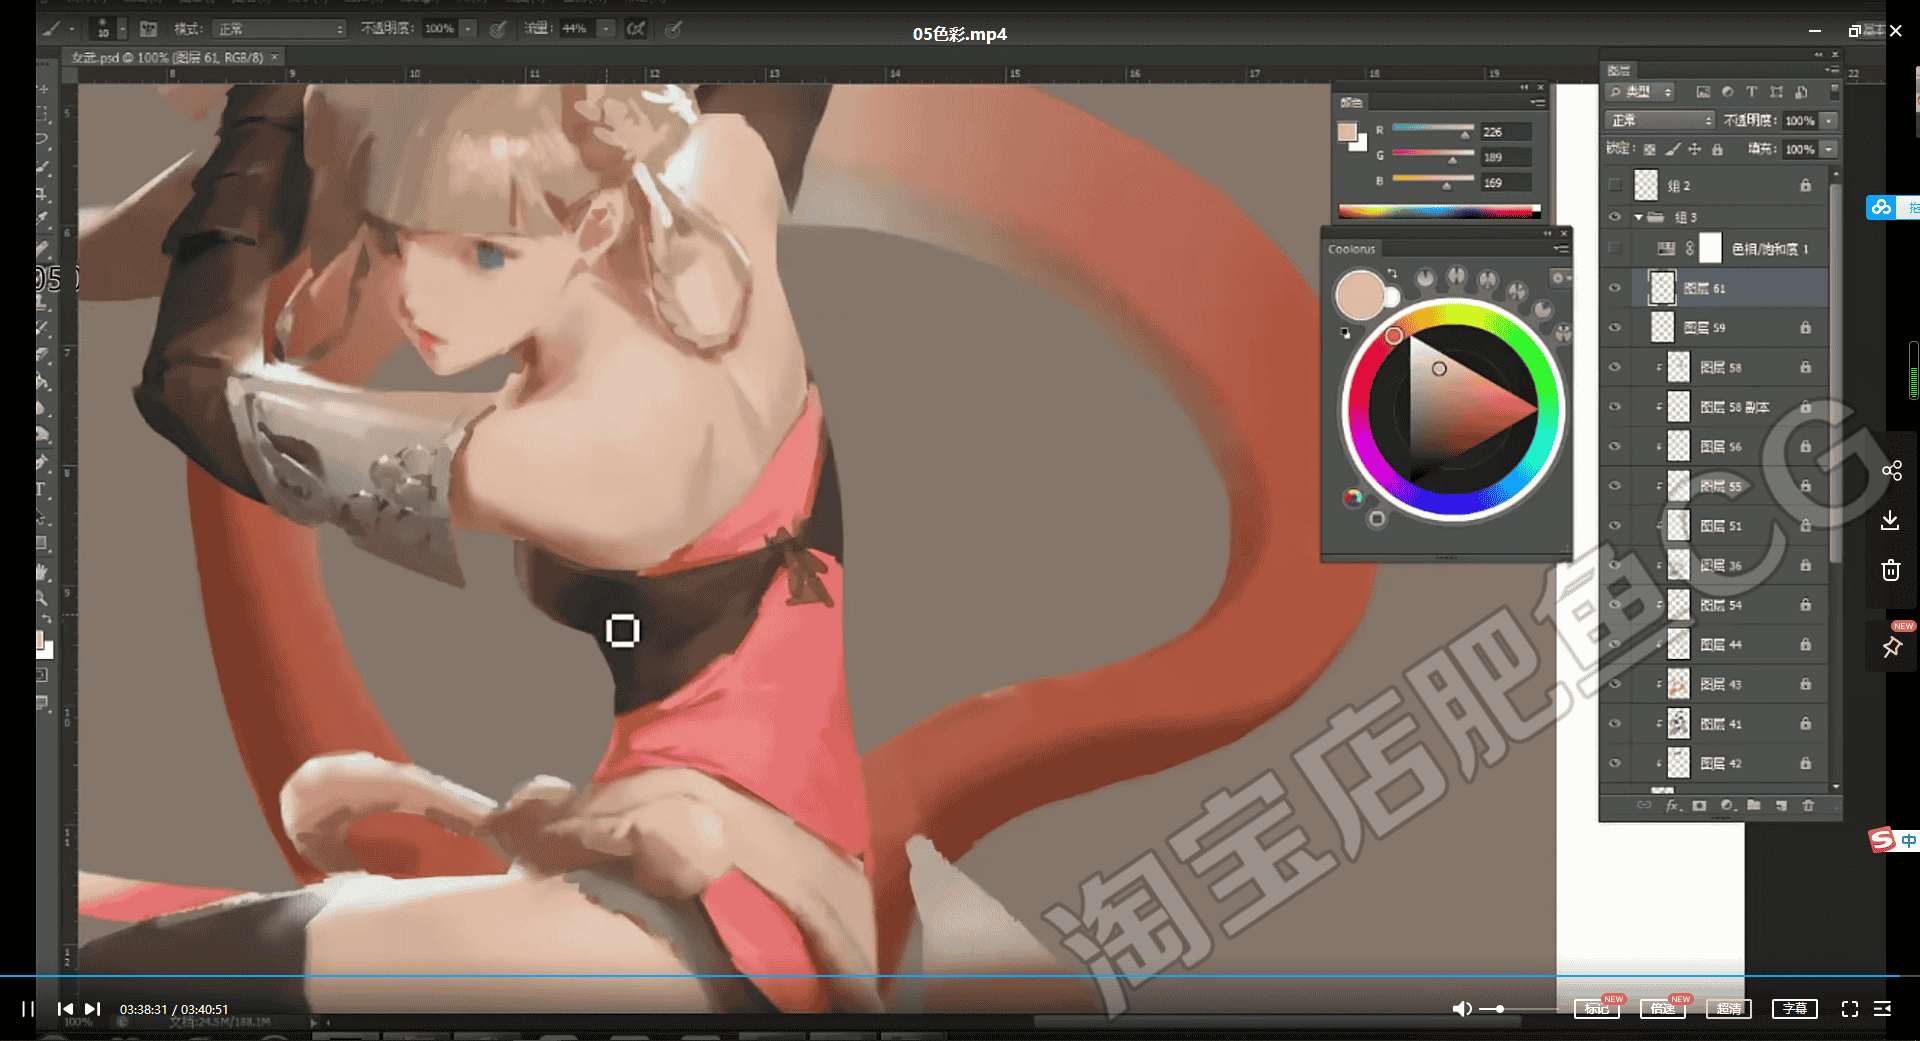Toggle fullscreen in the video player
The height and width of the screenshot is (1041, 1920).
1850,1009
